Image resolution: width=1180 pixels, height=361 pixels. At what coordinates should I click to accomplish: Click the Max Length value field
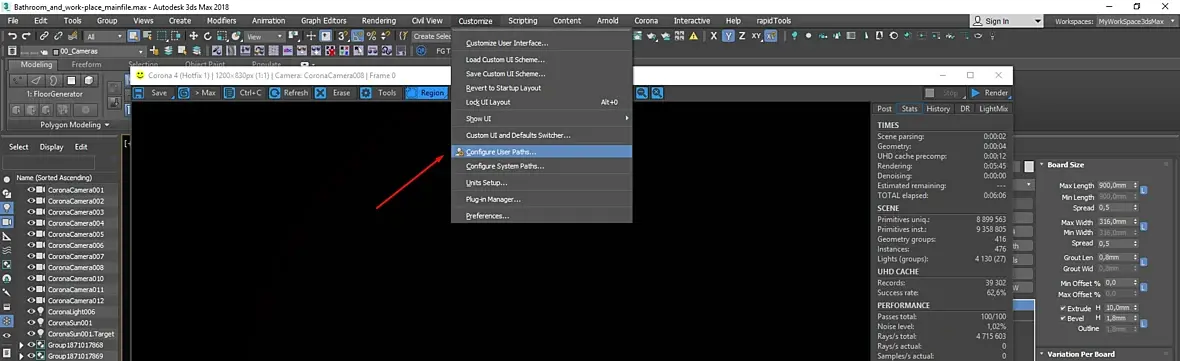[x=1115, y=186]
